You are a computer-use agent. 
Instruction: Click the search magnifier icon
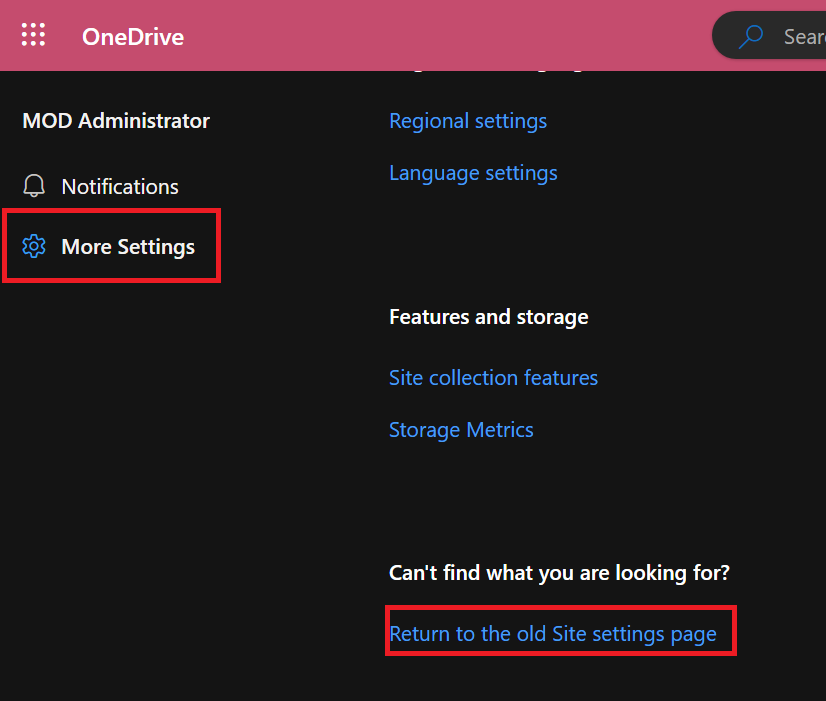[x=750, y=37]
